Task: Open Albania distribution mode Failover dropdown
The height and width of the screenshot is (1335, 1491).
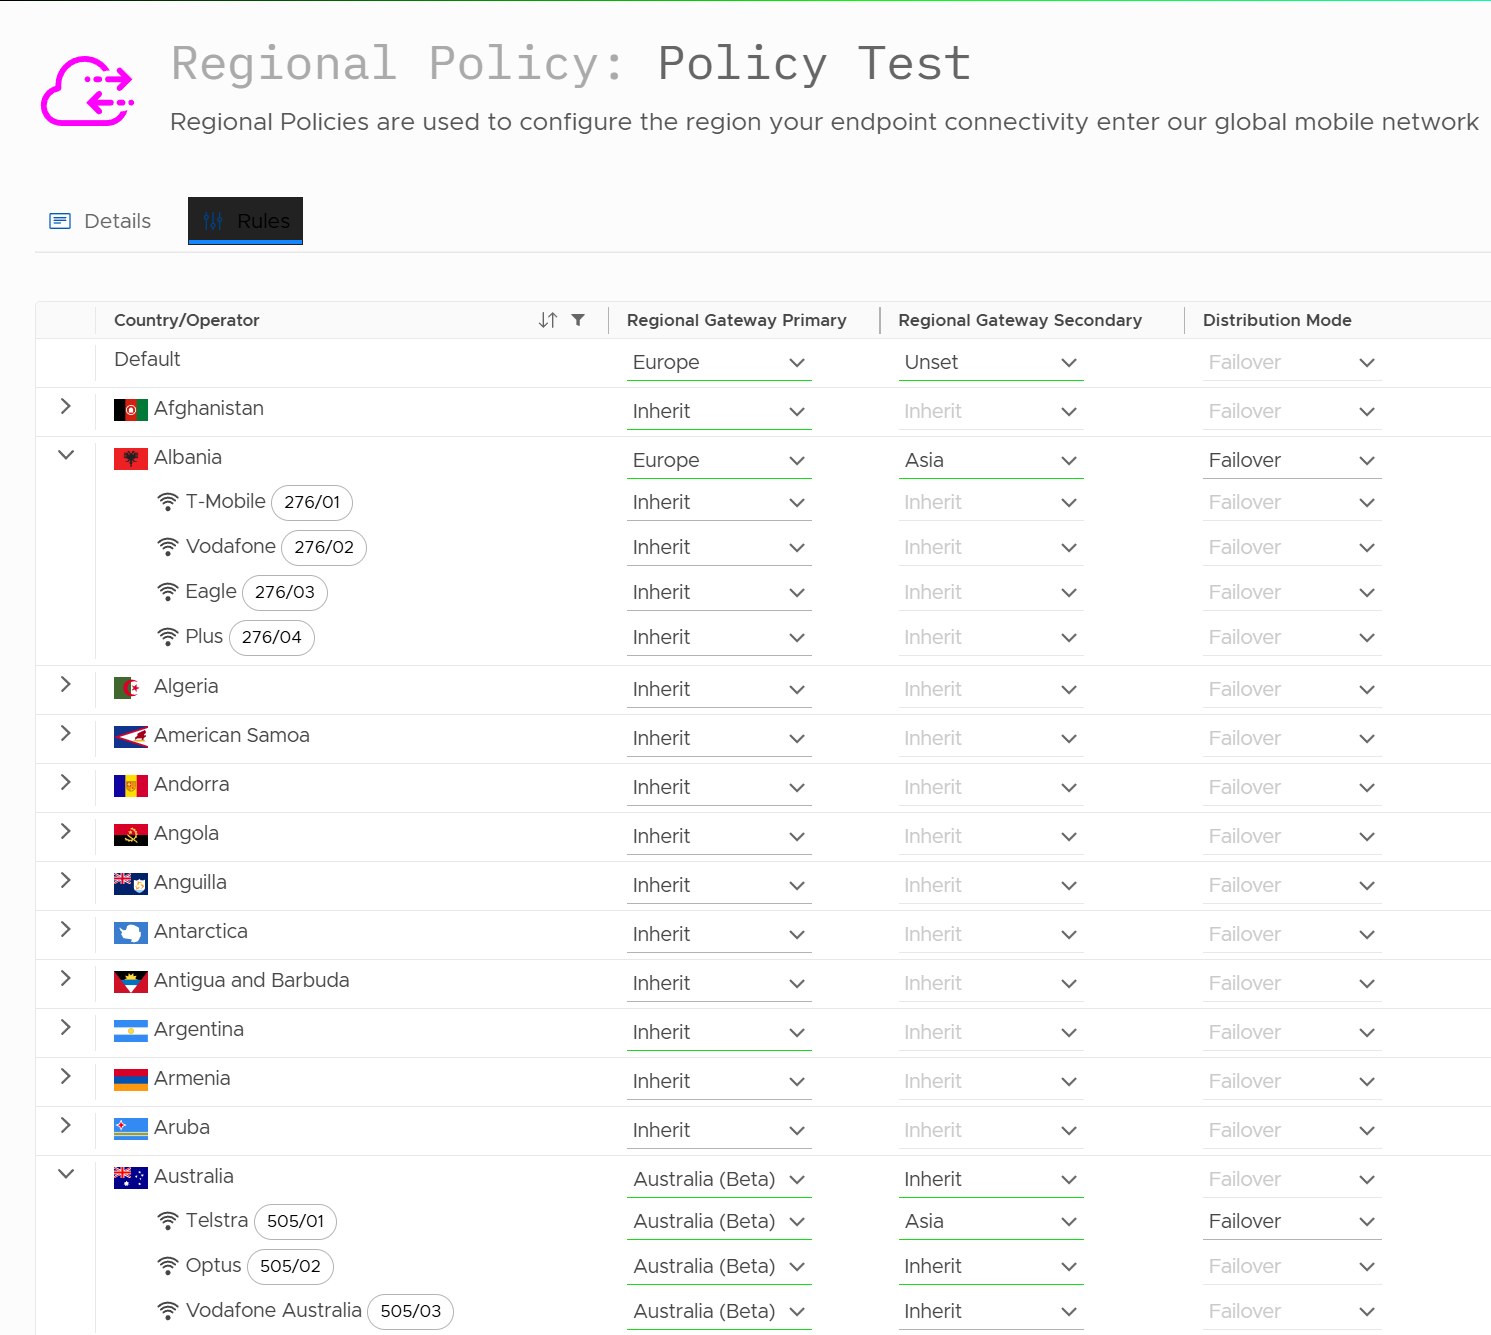Action: (x=1292, y=460)
